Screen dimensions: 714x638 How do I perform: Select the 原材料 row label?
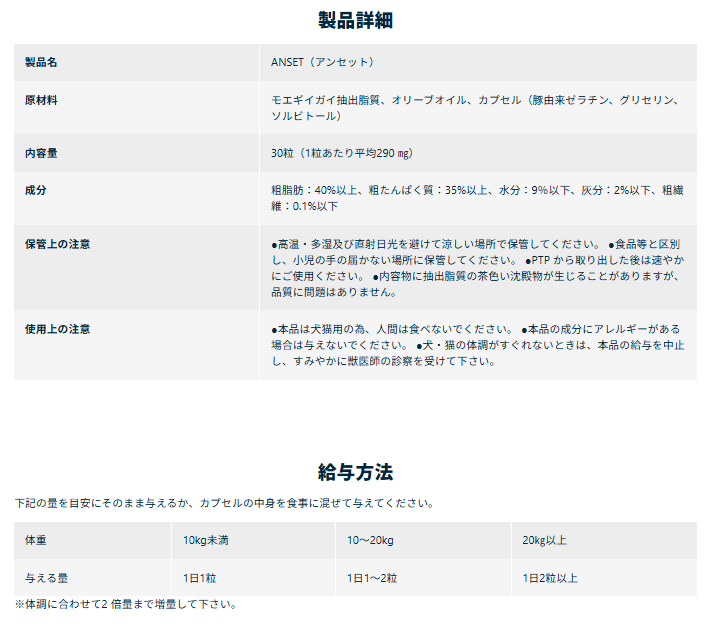coord(41,101)
